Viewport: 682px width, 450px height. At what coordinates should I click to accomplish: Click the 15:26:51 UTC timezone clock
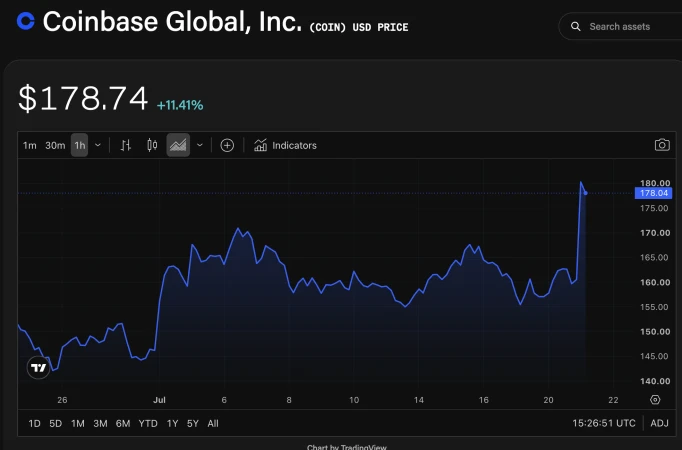pyautogui.click(x=604, y=423)
